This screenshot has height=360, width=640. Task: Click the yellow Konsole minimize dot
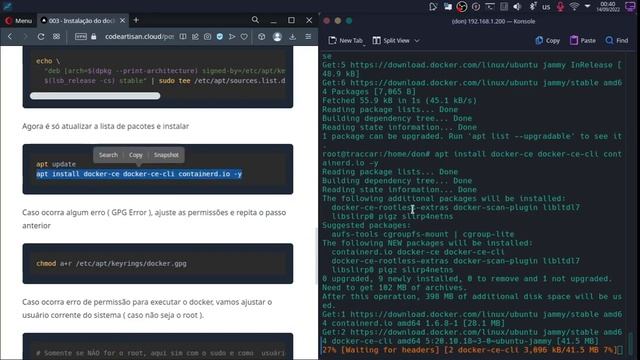click(x=338, y=21)
